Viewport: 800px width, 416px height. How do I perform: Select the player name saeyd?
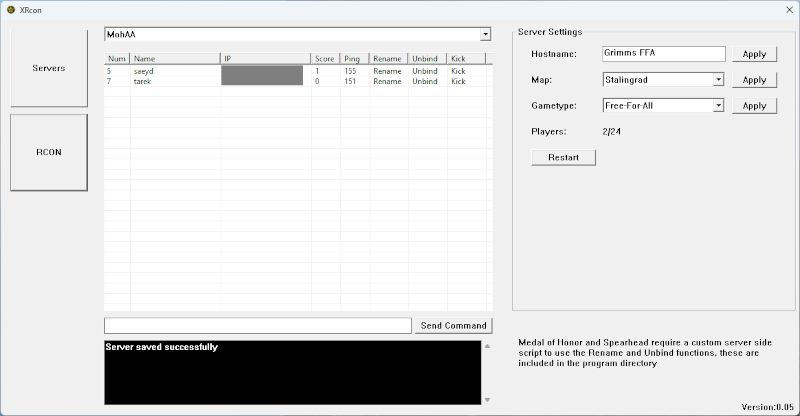[143, 71]
